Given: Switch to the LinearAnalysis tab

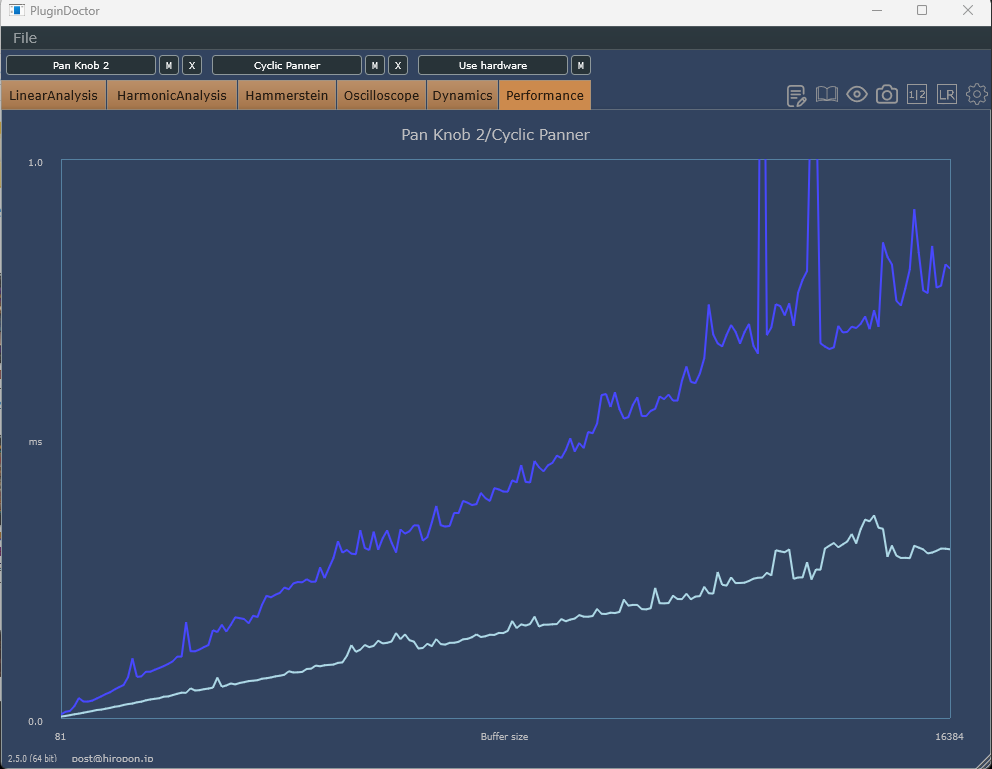Looking at the screenshot, I should 54,96.
